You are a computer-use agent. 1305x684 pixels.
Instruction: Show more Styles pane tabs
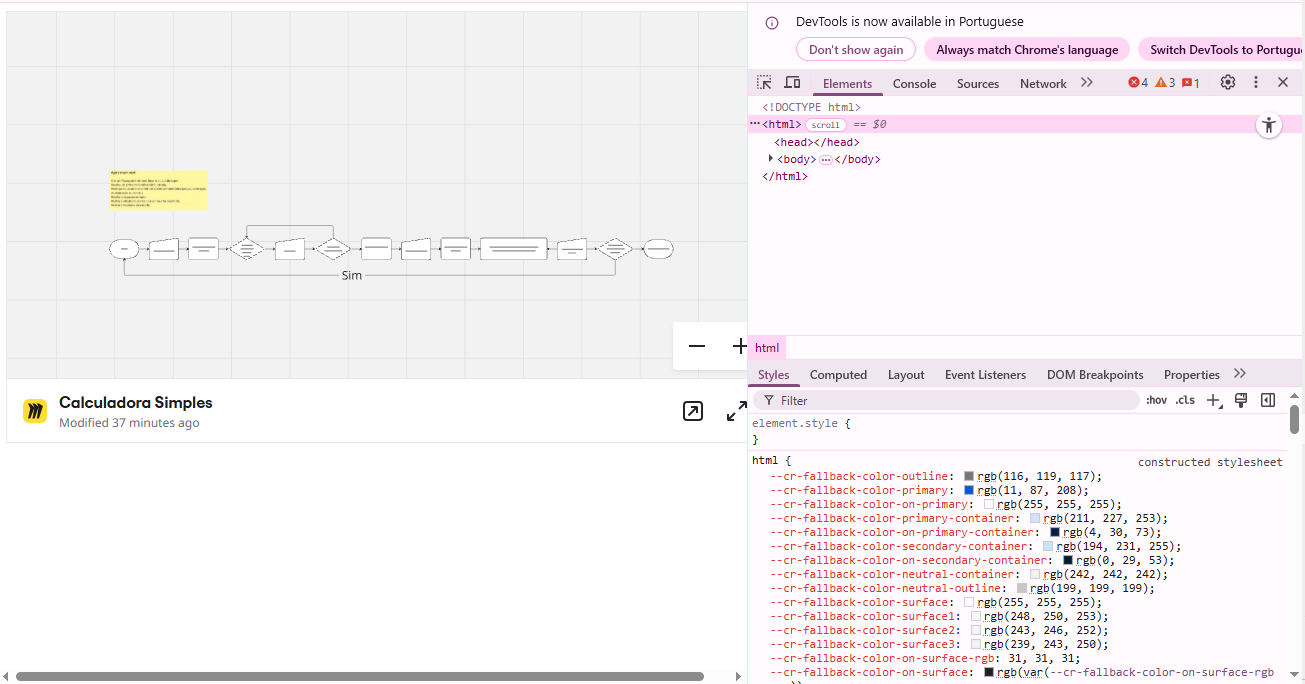point(1240,374)
